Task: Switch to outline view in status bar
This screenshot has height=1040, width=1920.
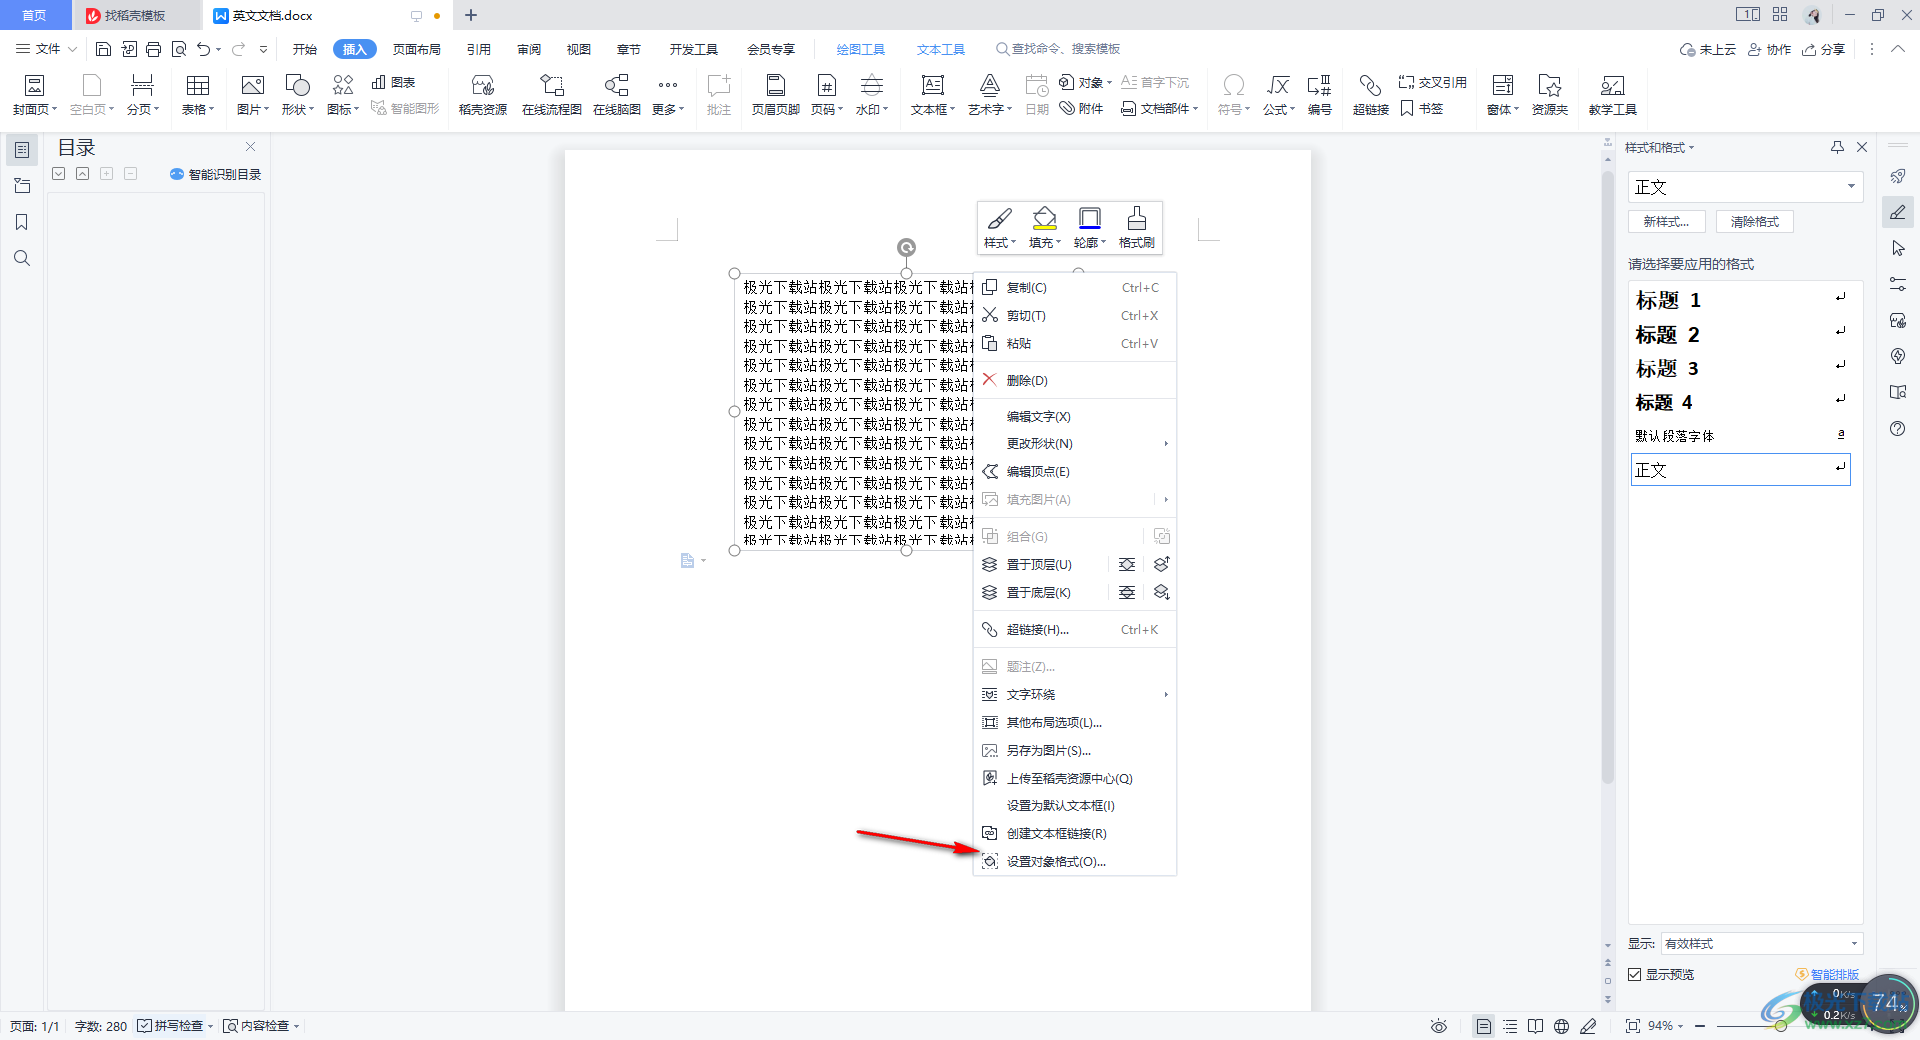Action: 1510,1026
